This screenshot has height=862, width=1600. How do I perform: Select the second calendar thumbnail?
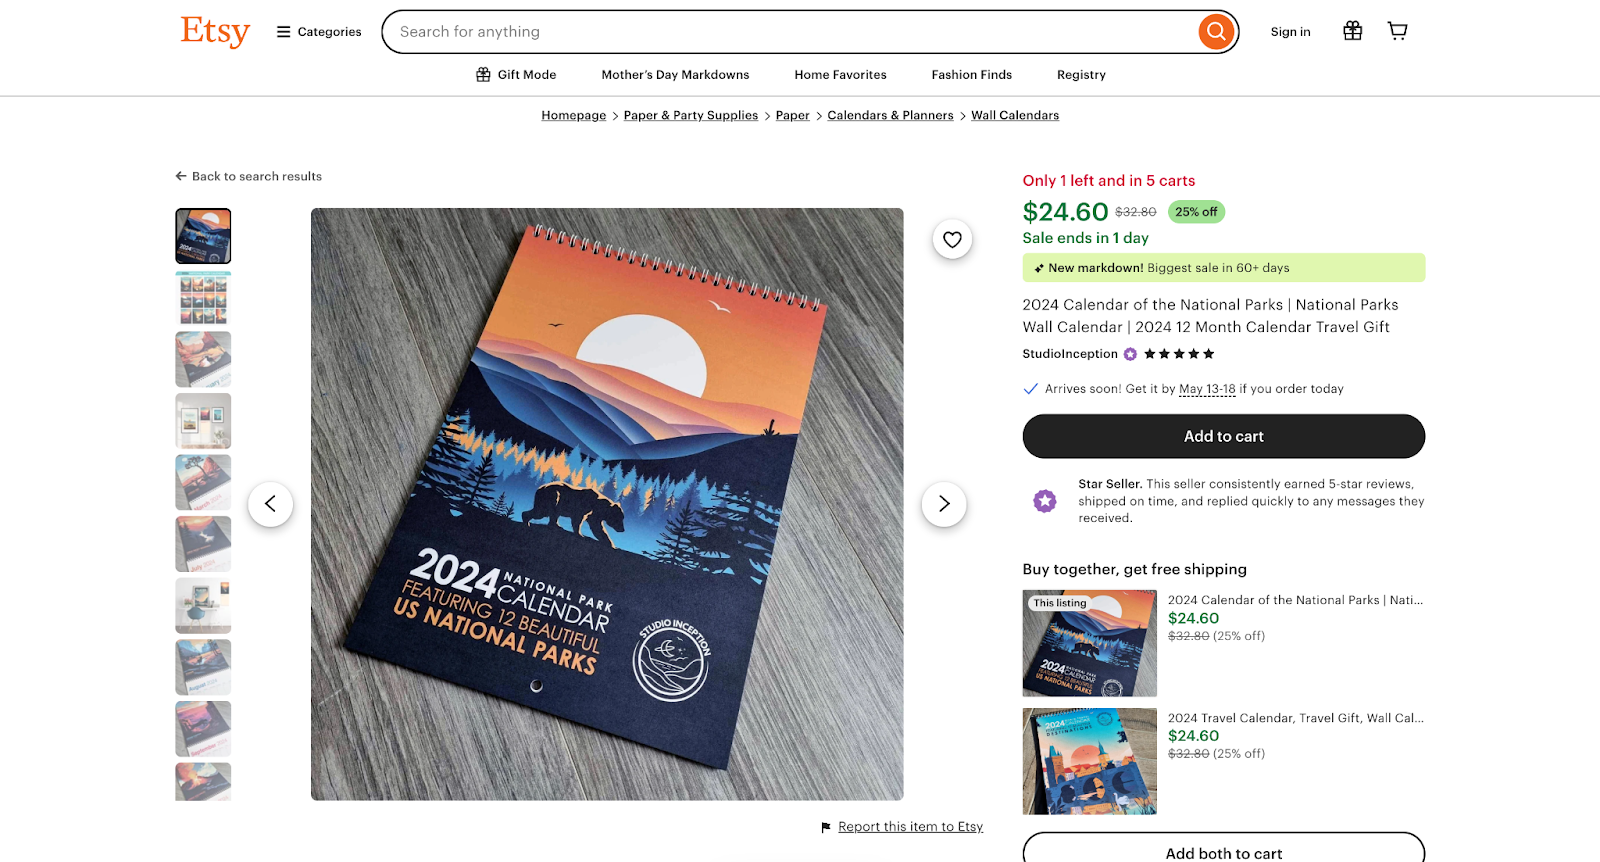click(202, 297)
